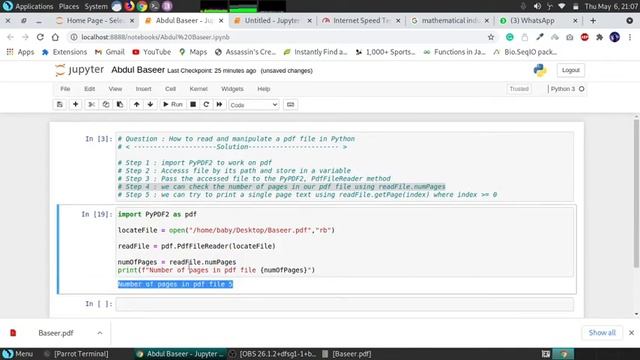The image size is (640, 360).
Task: Open the Chrome extensions puzzle icon
Action: tap(599, 37)
